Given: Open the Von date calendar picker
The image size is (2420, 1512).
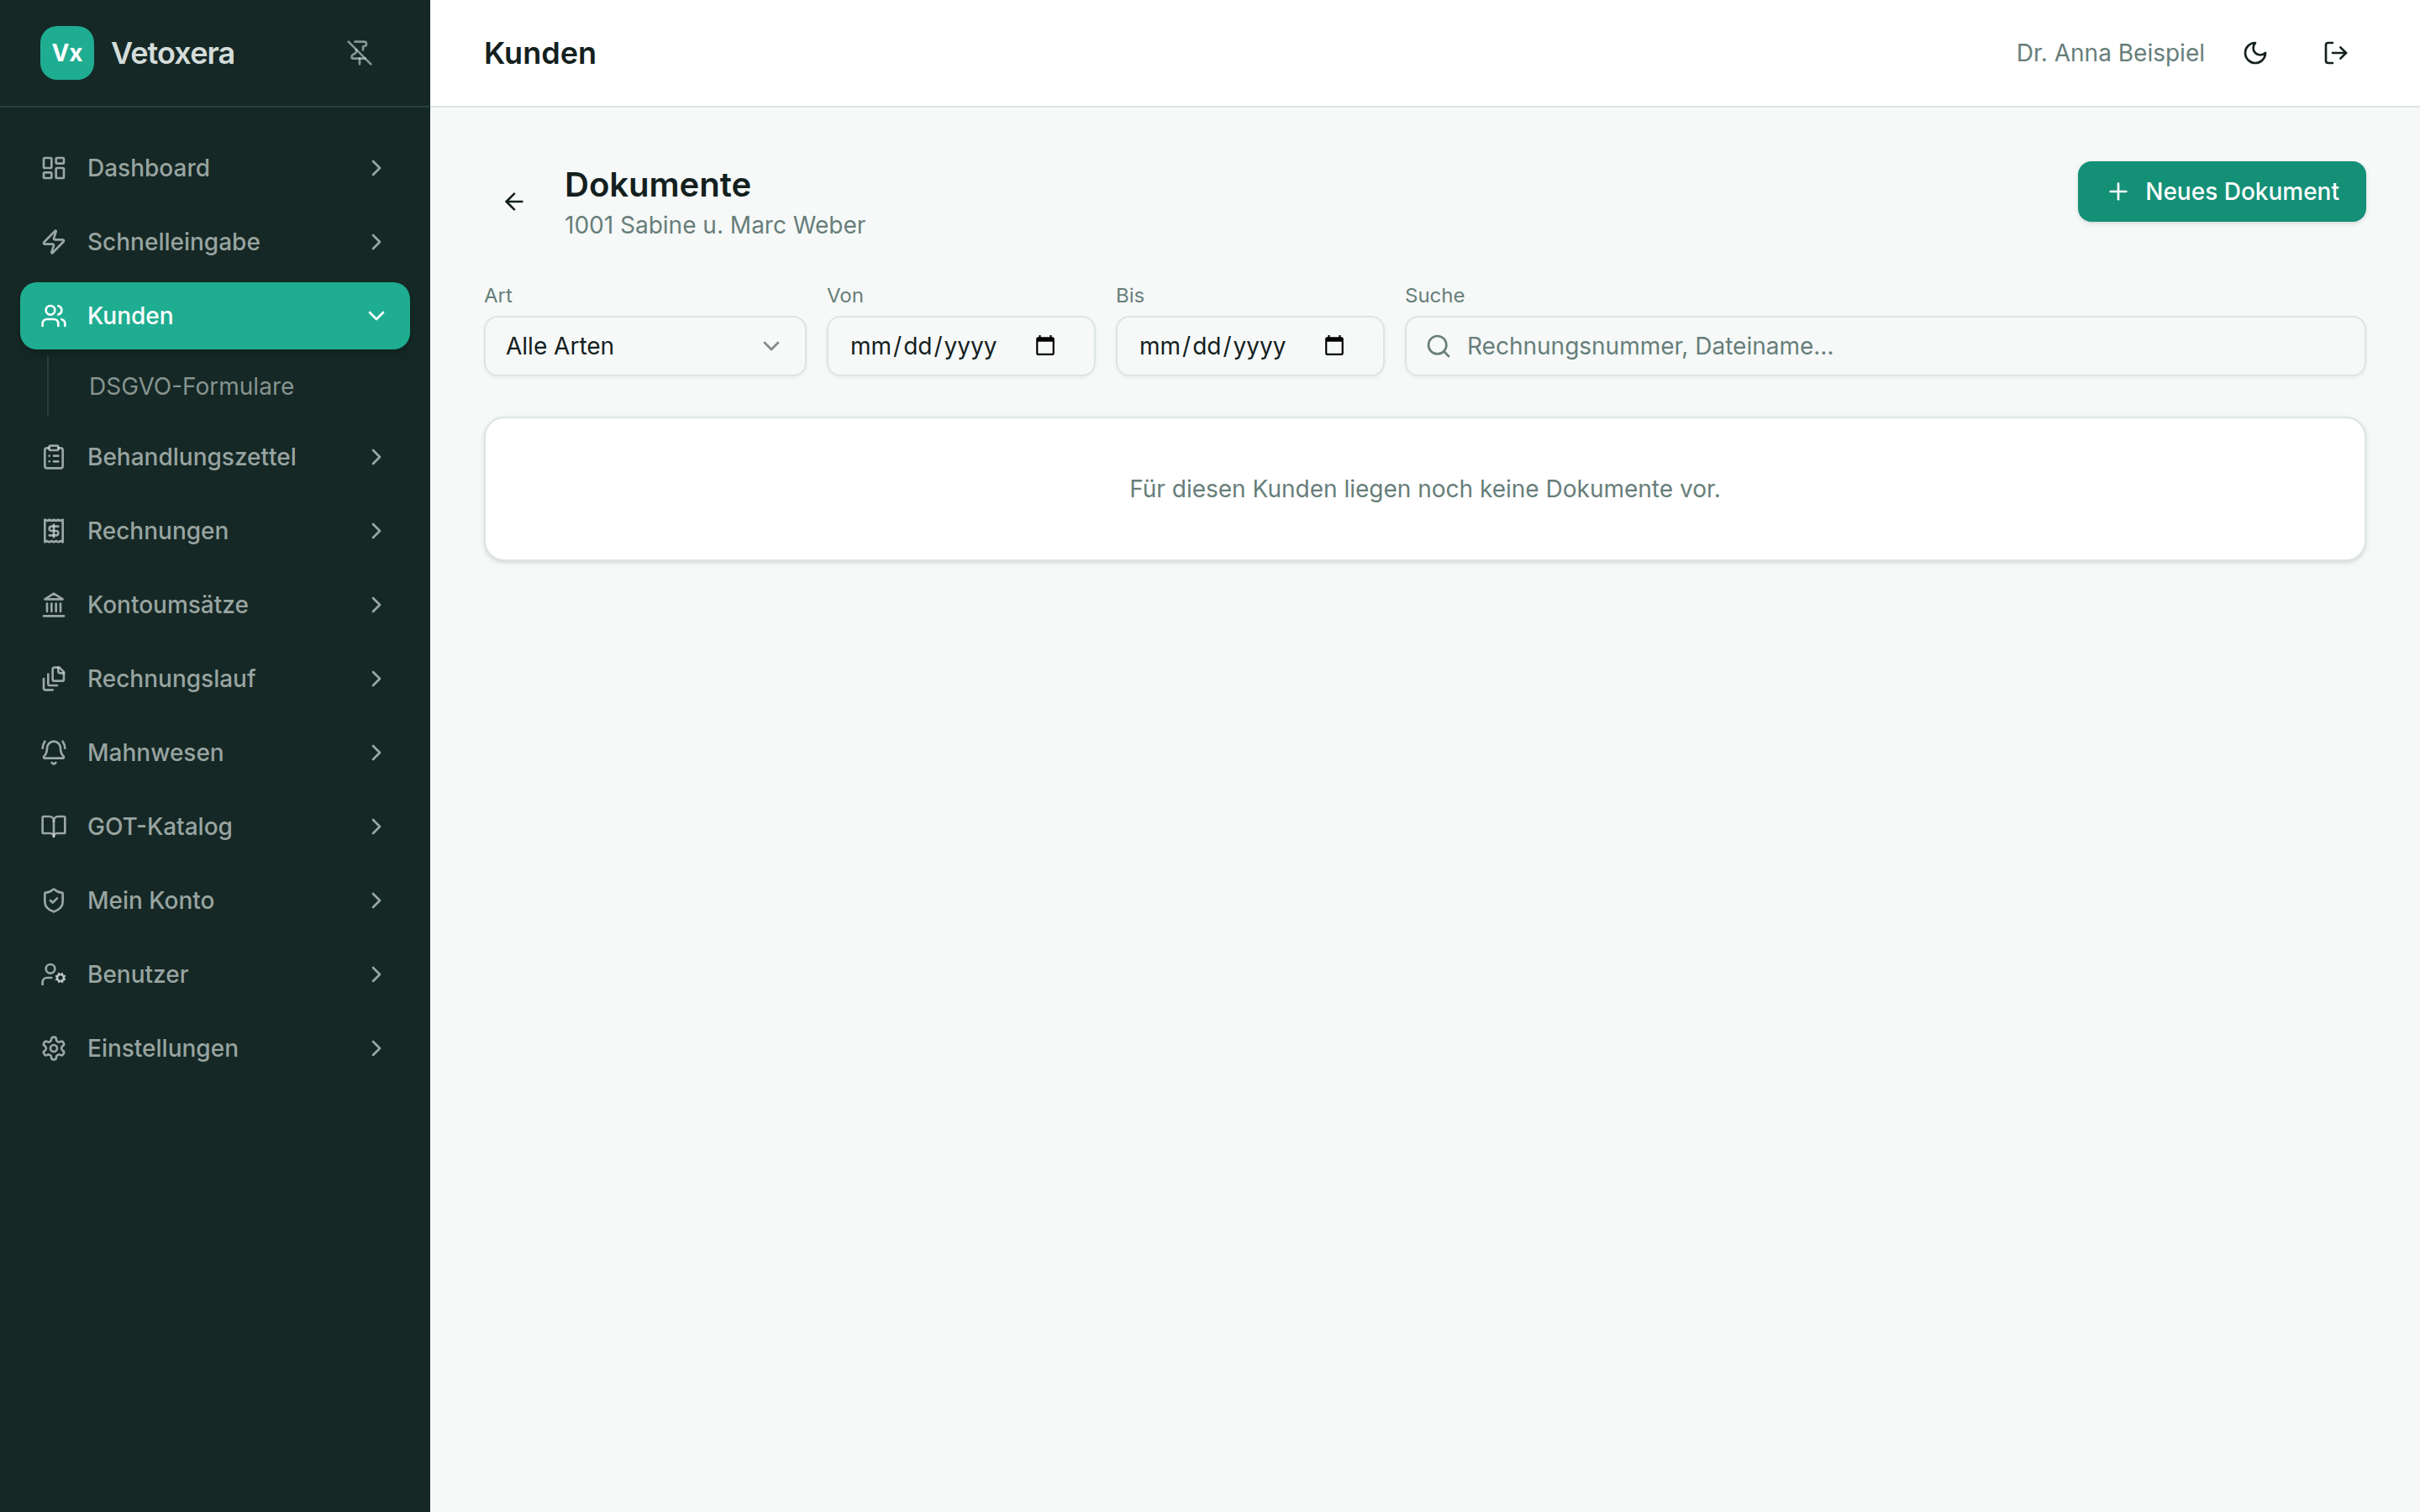Looking at the screenshot, I should tap(1045, 346).
